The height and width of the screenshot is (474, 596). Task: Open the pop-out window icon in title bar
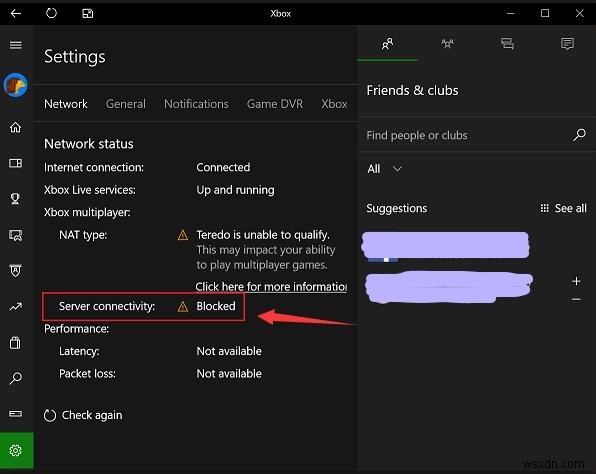(x=87, y=14)
